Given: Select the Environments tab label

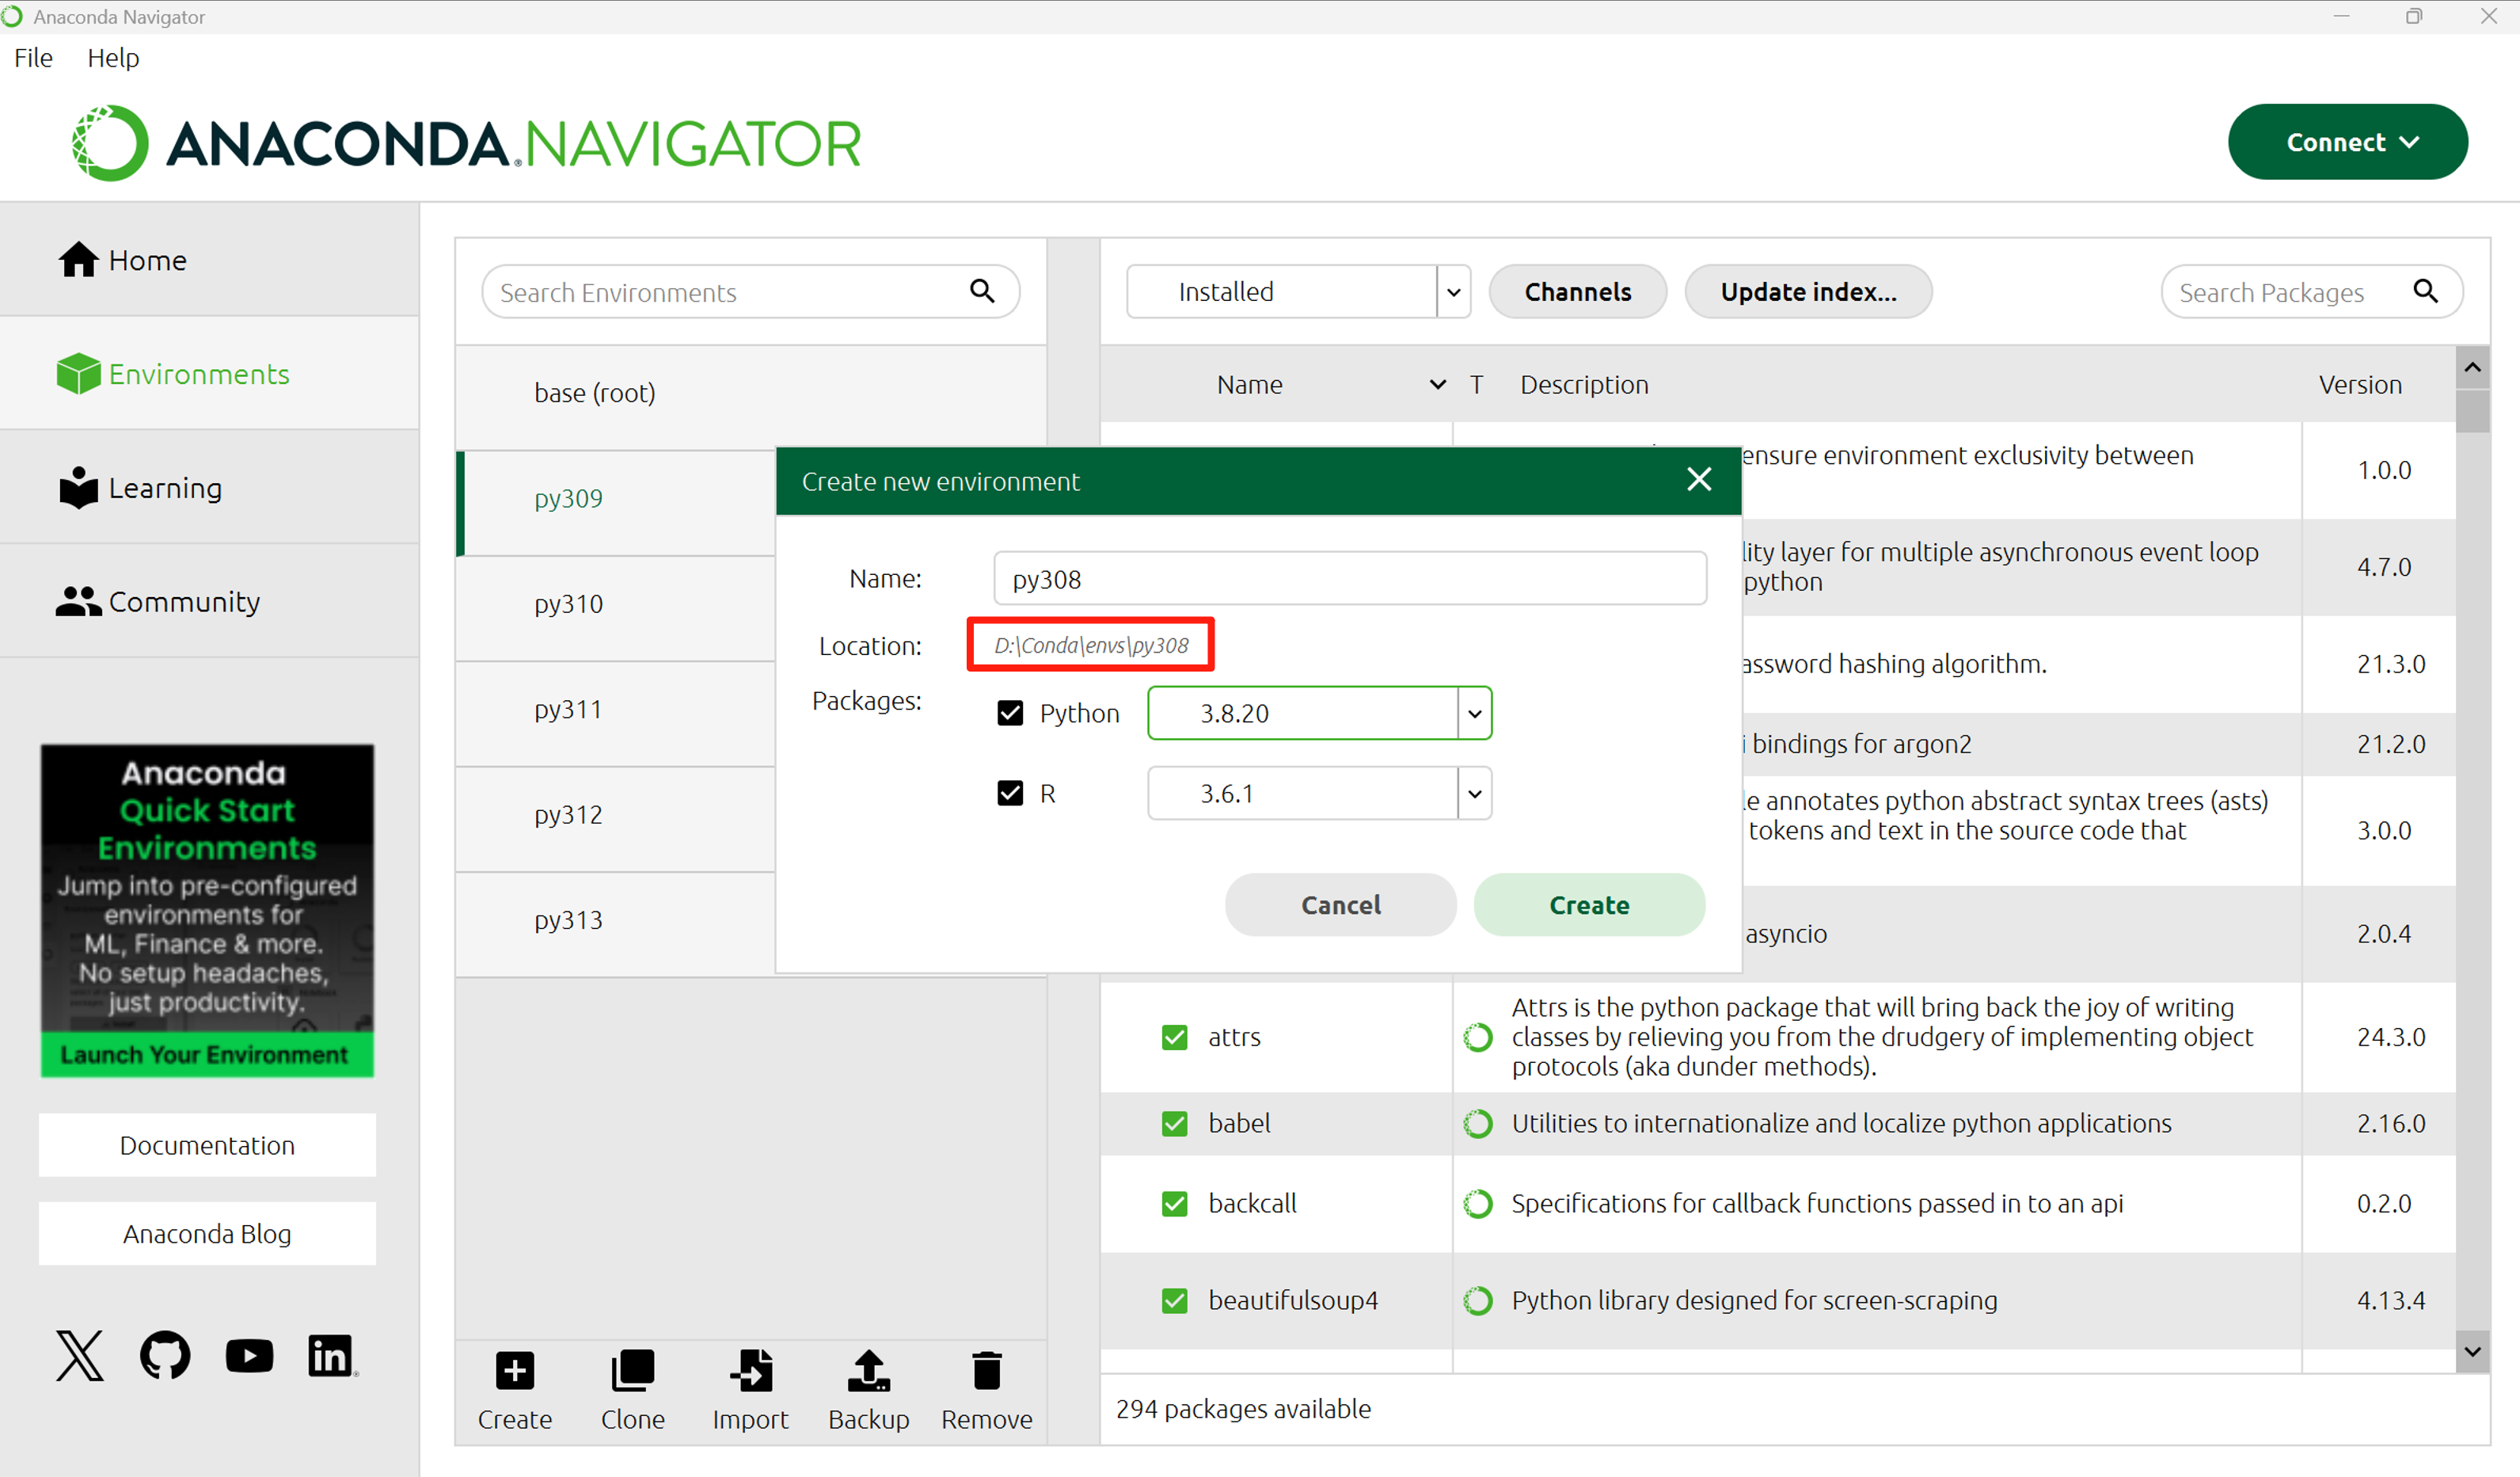Looking at the screenshot, I should click(x=199, y=374).
